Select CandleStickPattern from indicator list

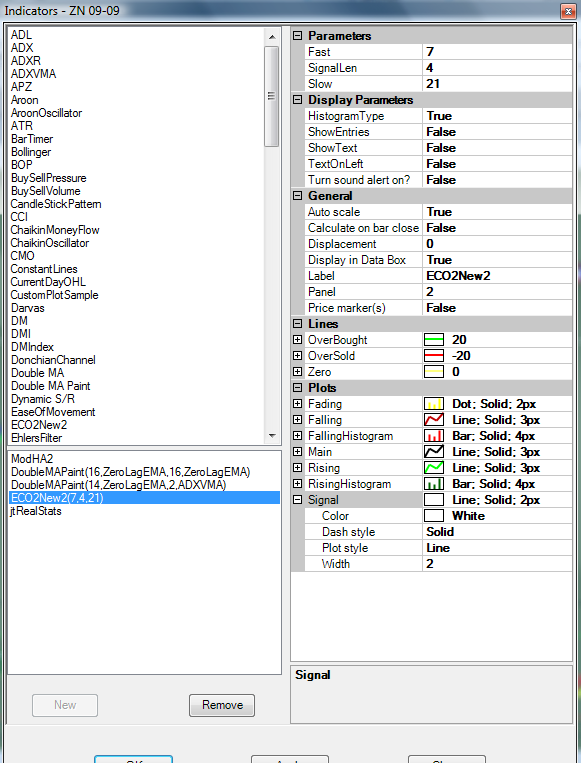56,204
